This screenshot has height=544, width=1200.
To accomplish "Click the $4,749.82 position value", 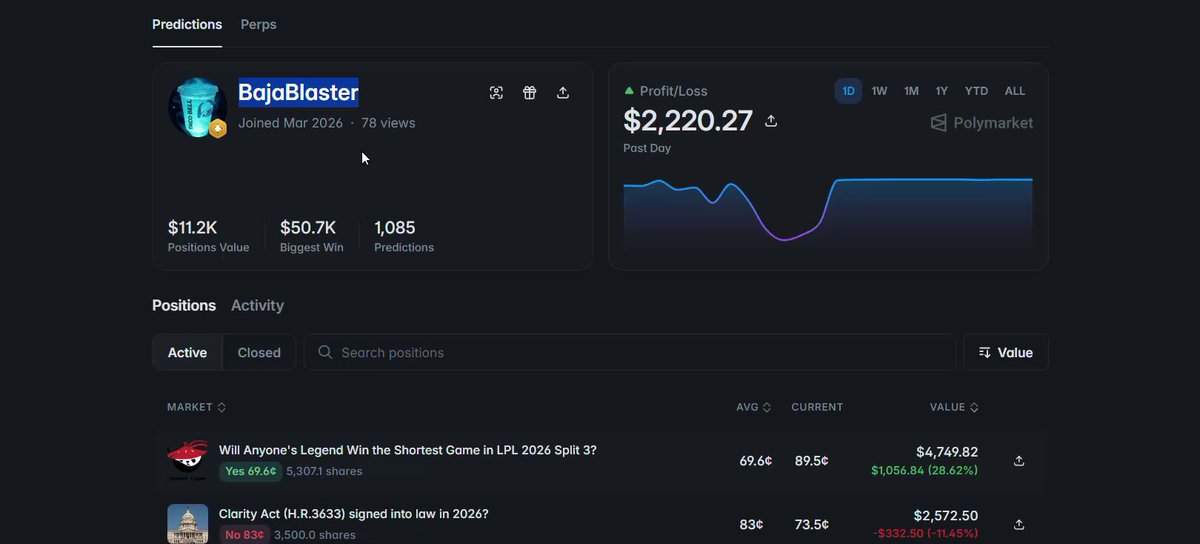I will (x=947, y=452).
